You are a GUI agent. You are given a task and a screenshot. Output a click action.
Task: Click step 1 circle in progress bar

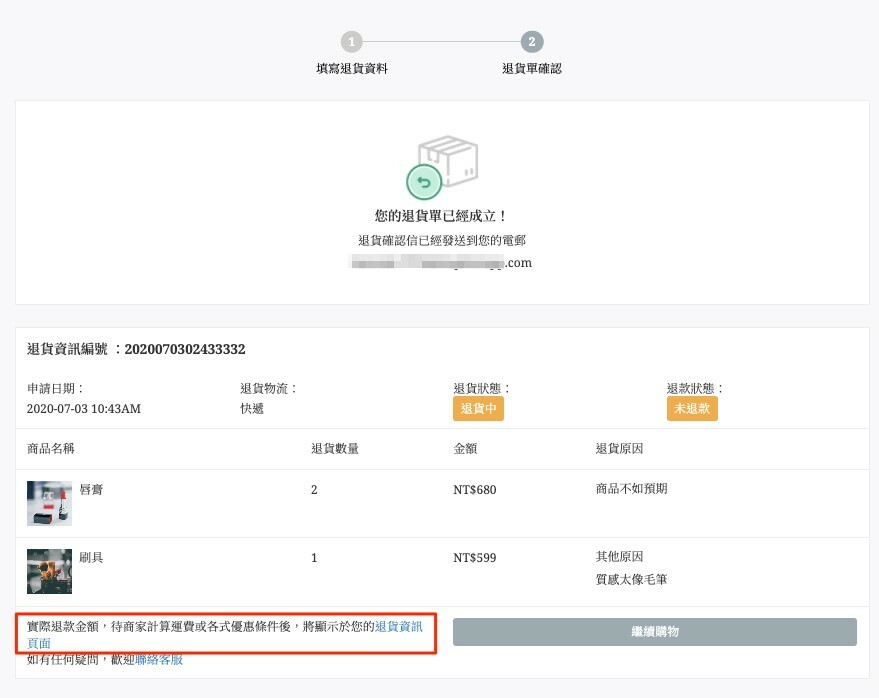coord(351,42)
